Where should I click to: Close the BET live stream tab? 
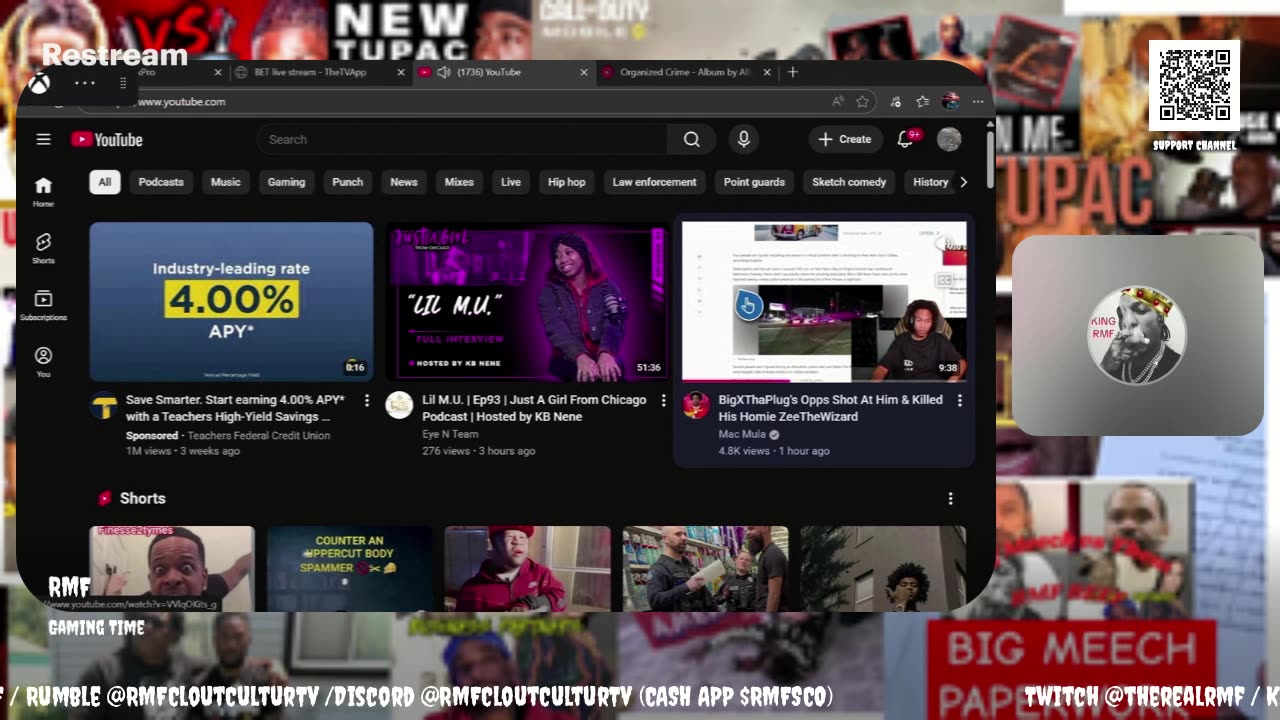tap(401, 72)
